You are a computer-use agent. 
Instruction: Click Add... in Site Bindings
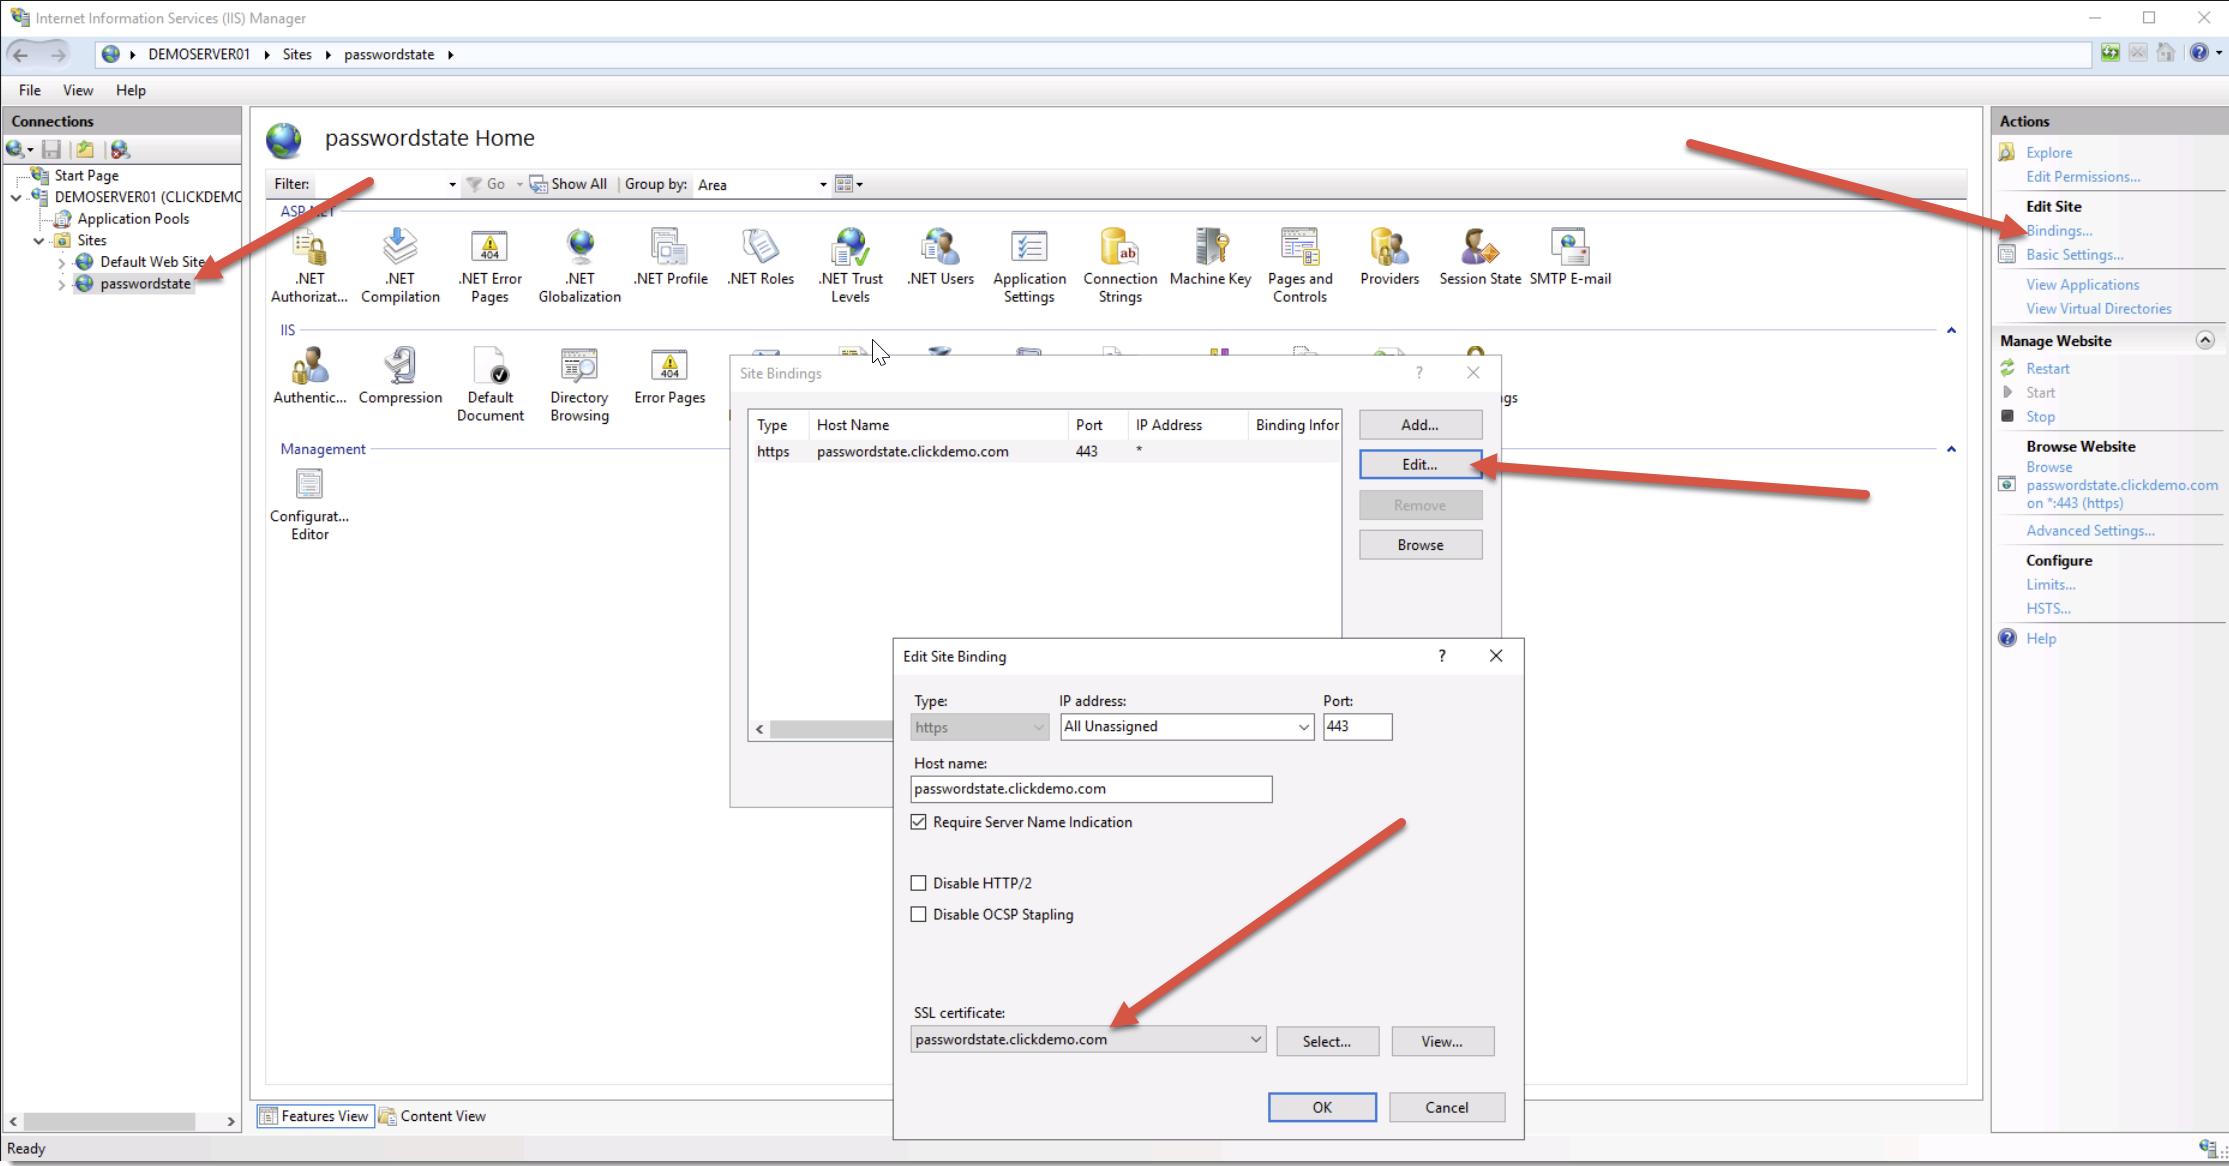pyautogui.click(x=1420, y=425)
